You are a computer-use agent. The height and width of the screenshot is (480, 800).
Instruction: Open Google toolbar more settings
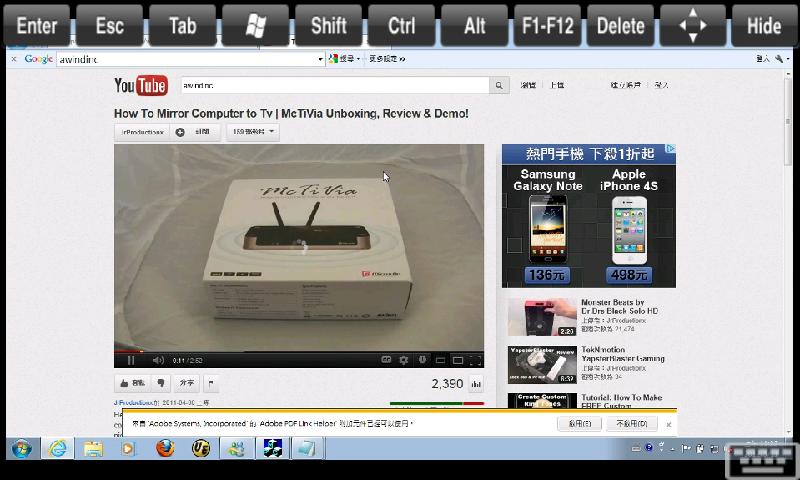pos(387,59)
